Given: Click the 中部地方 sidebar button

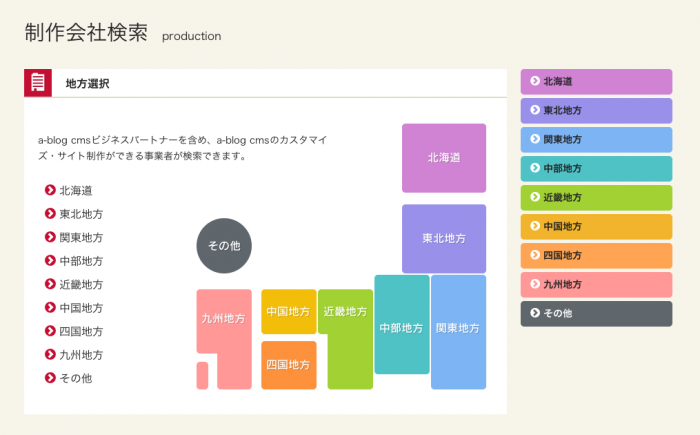Looking at the screenshot, I should pyautogui.click(x=596, y=168).
